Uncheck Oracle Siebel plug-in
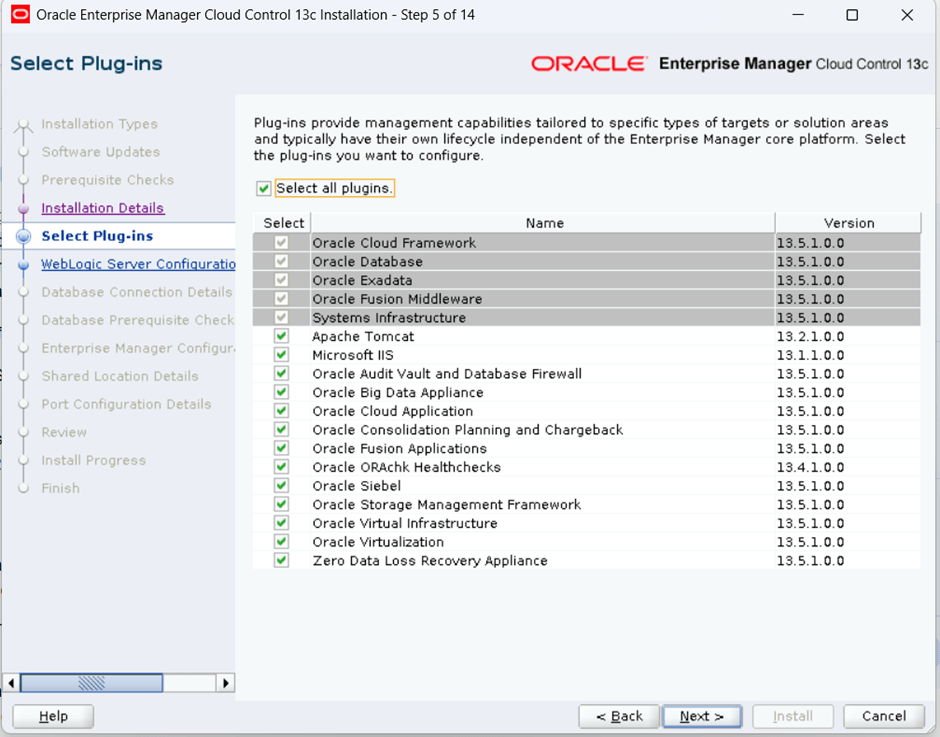Image resolution: width=940 pixels, height=737 pixels. pyautogui.click(x=281, y=486)
